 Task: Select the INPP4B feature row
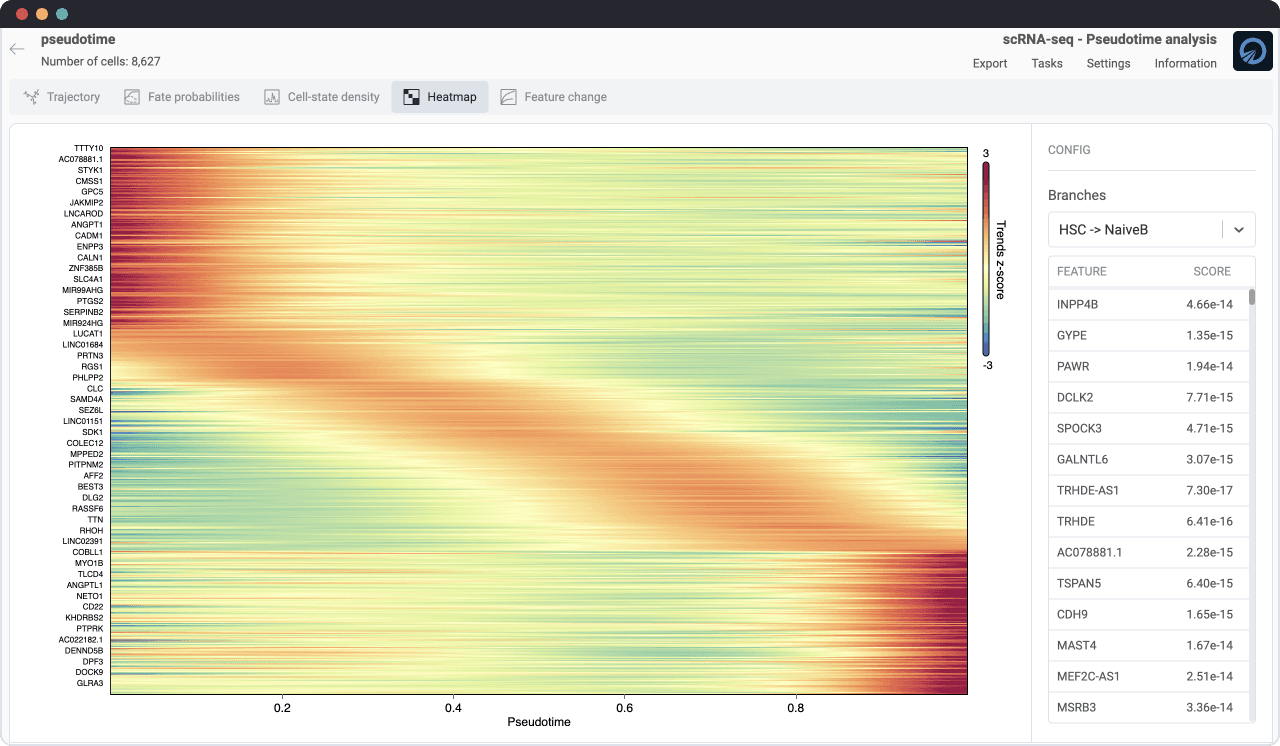click(x=1145, y=304)
